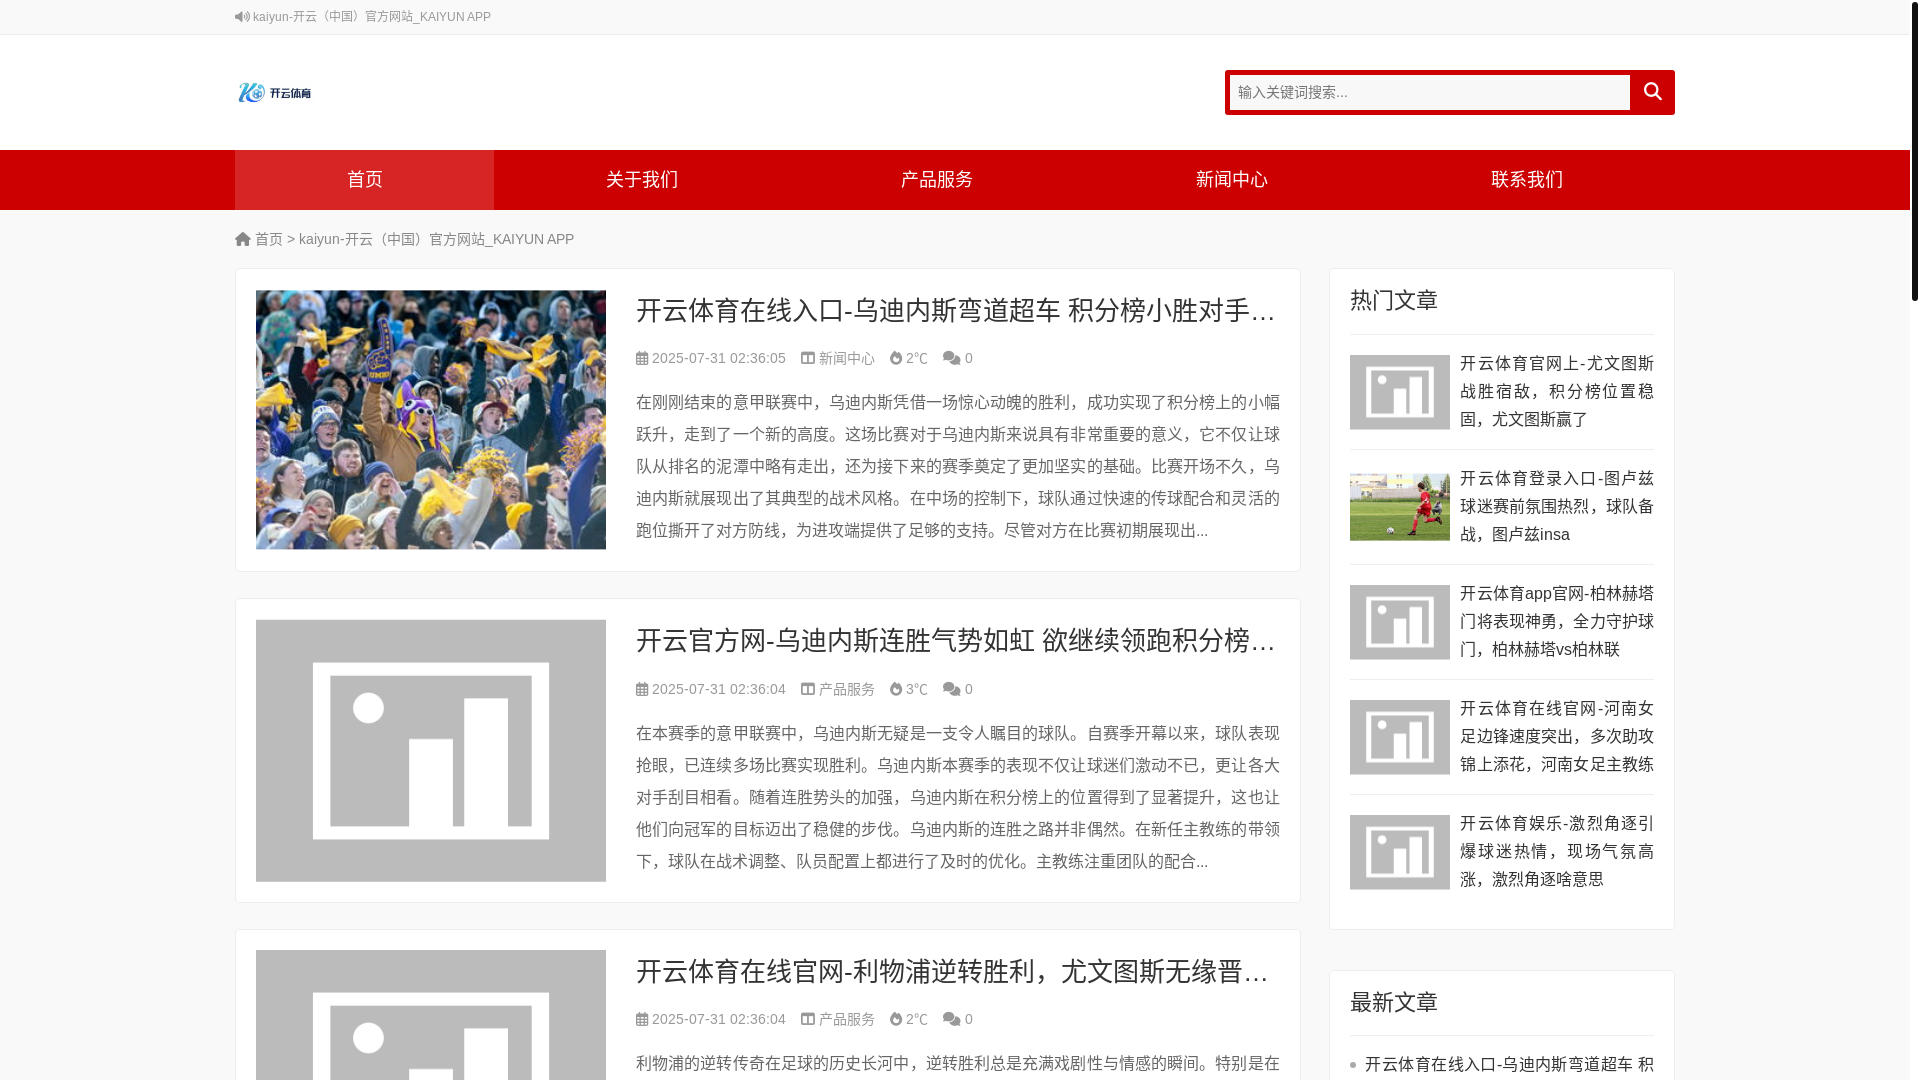Click comments icon of 利物浦逆转胜利 article
This screenshot has width=1920, height=1080.
point(951,1019)
